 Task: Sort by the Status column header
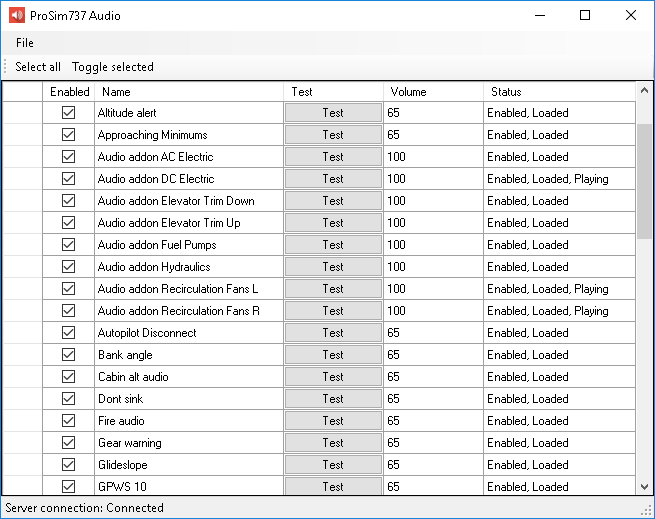(559, 92)
